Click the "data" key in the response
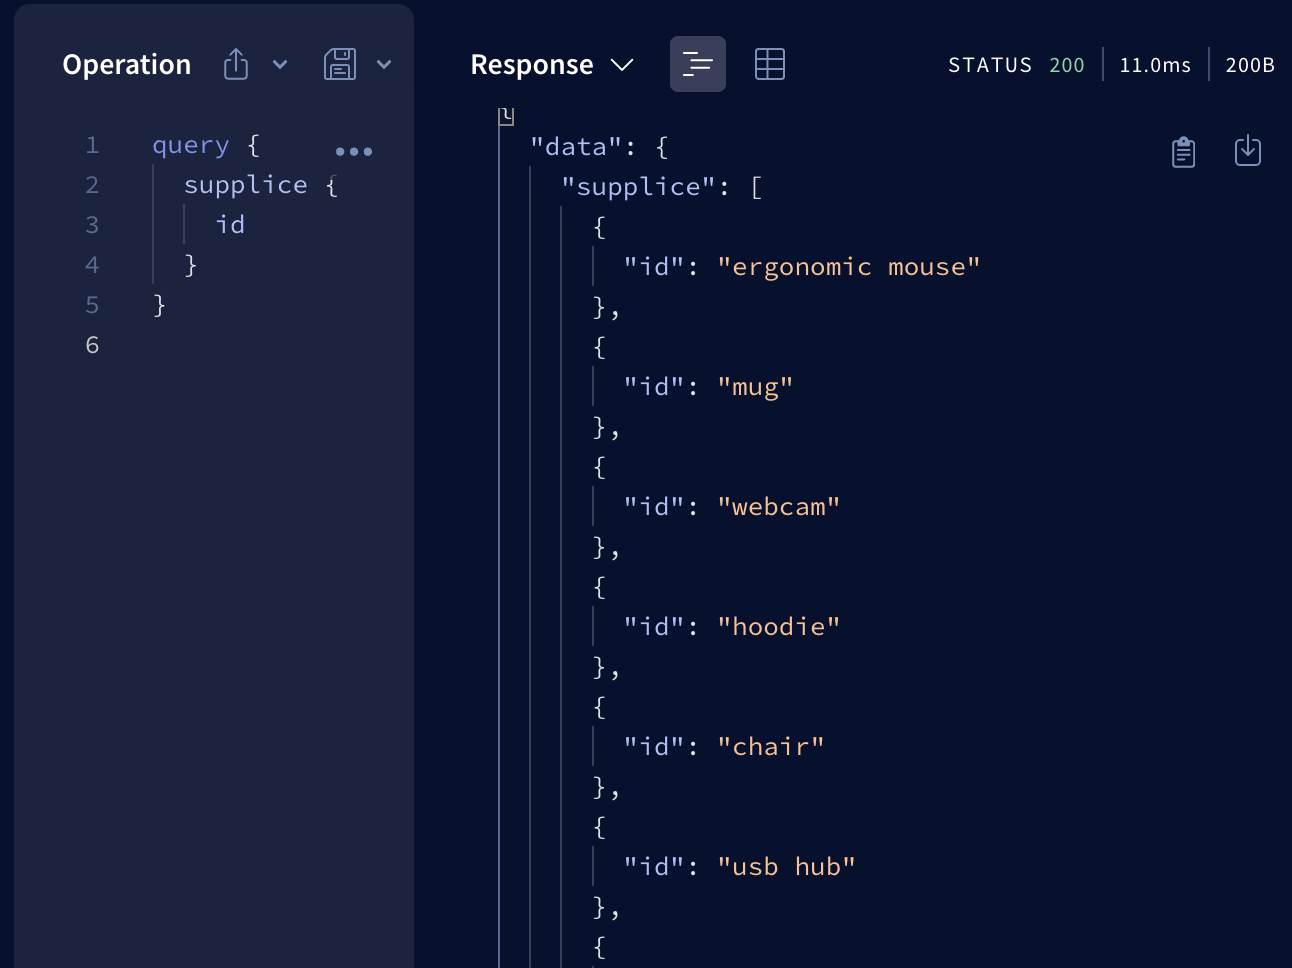Screen dimensions: 1292x968 [x=576, y=147]
